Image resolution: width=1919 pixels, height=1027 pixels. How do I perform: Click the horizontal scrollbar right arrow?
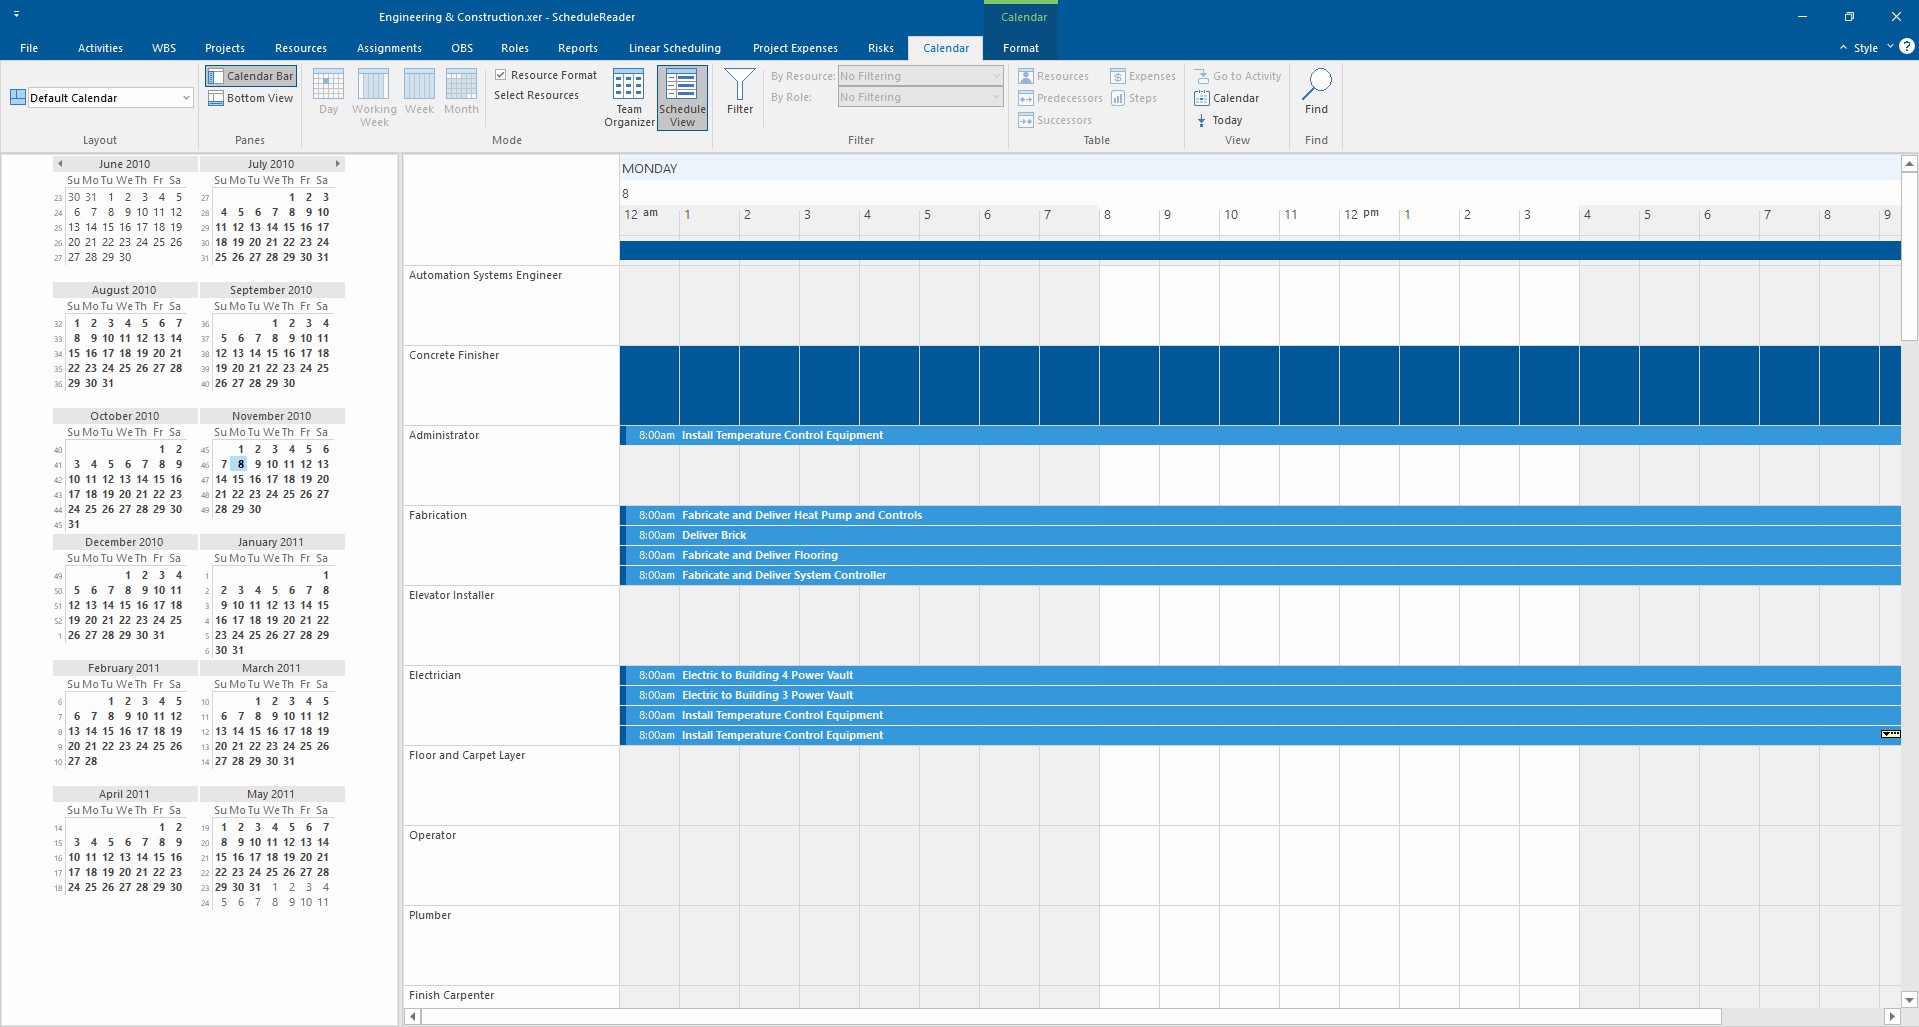pyautogui.click(x=1891, y=1016)
